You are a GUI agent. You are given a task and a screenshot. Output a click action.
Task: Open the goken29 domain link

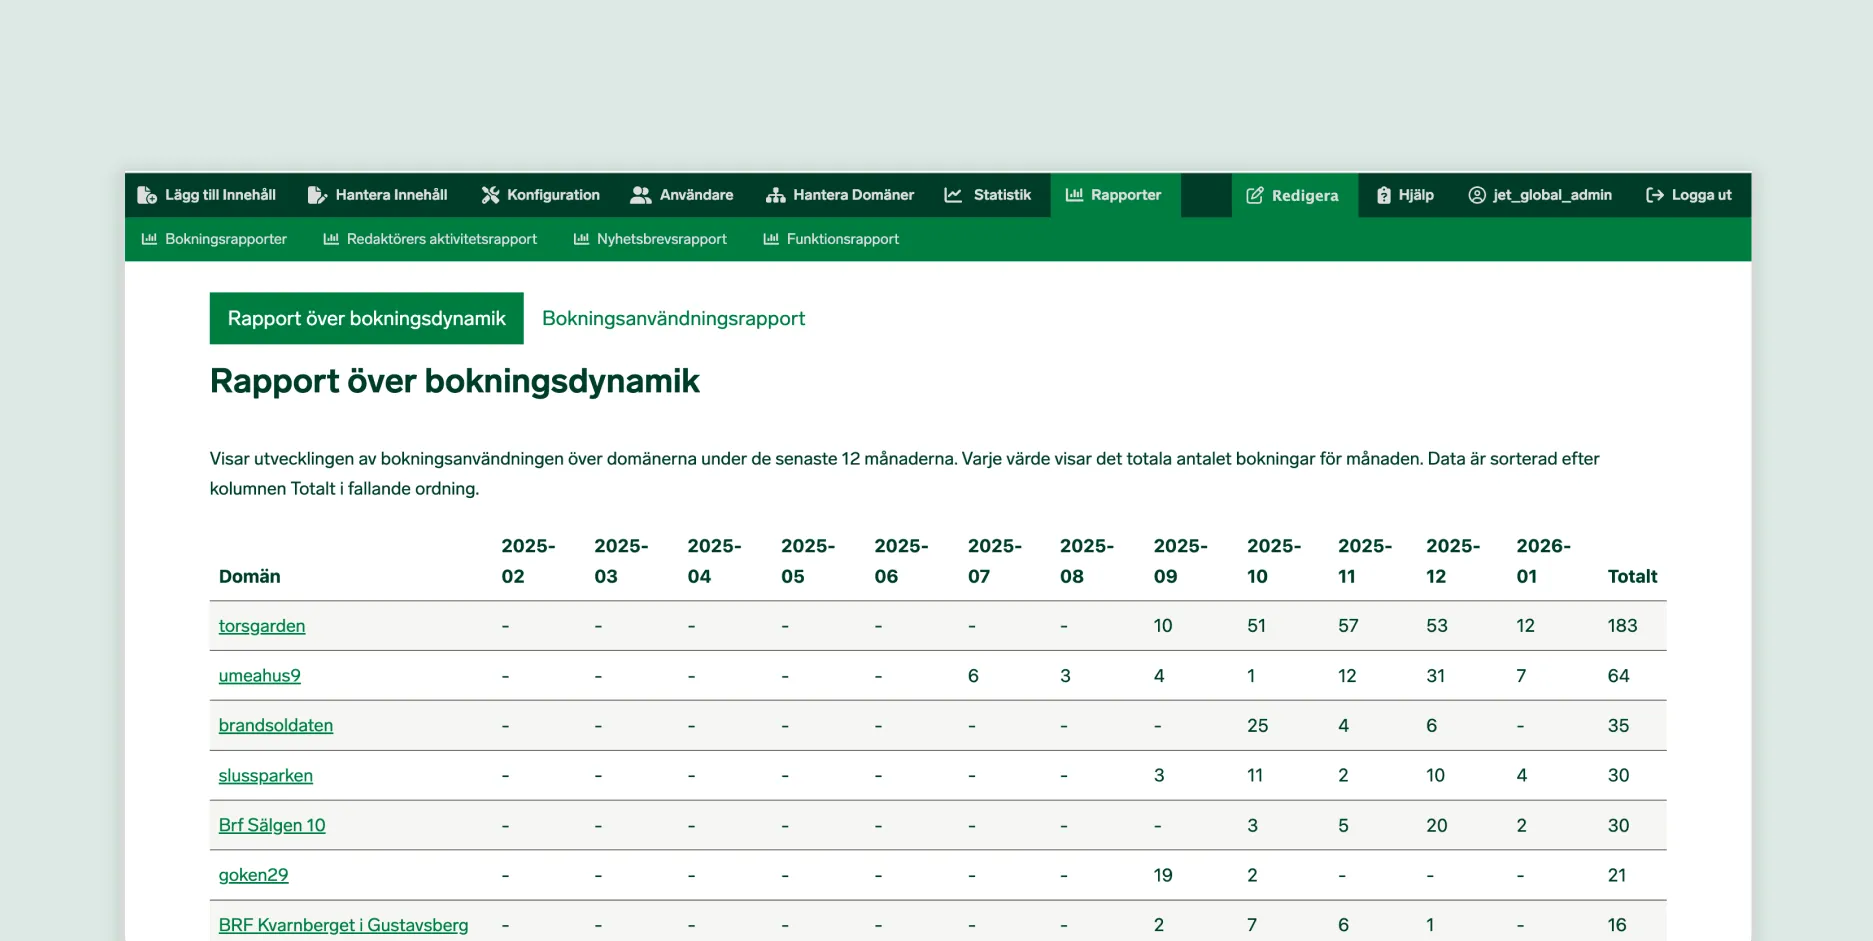(x=254, y=876)
